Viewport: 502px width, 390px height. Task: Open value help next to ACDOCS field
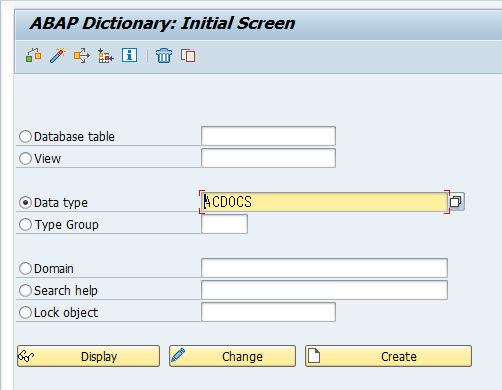click(456, 202)
